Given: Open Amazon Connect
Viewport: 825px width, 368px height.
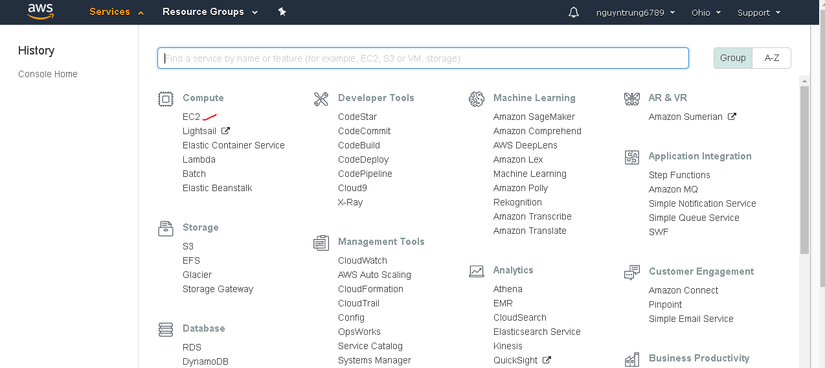Looking at the screenshot, I should [x=683, y=291].
